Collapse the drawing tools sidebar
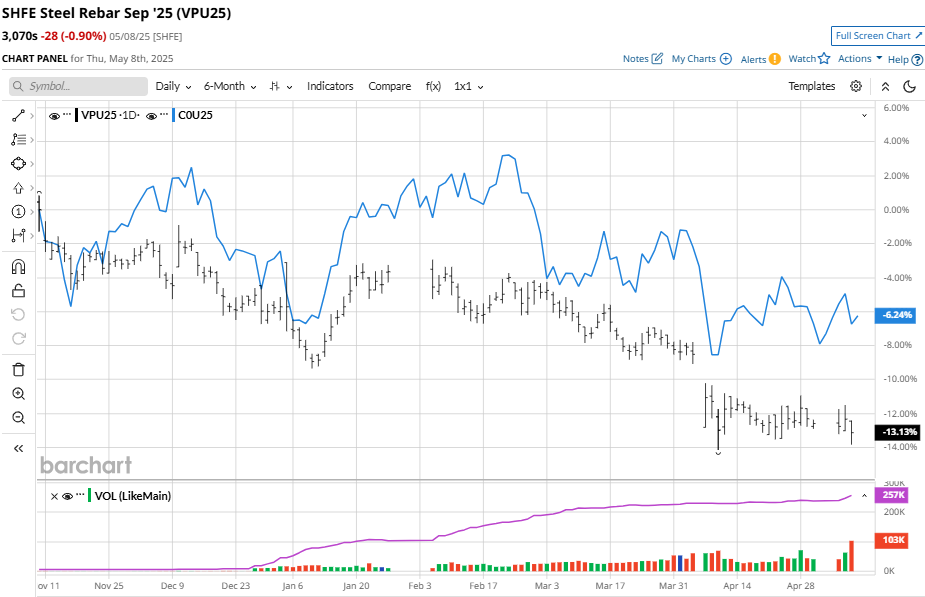This screenshot has width=925, height=597. [18, 448]
